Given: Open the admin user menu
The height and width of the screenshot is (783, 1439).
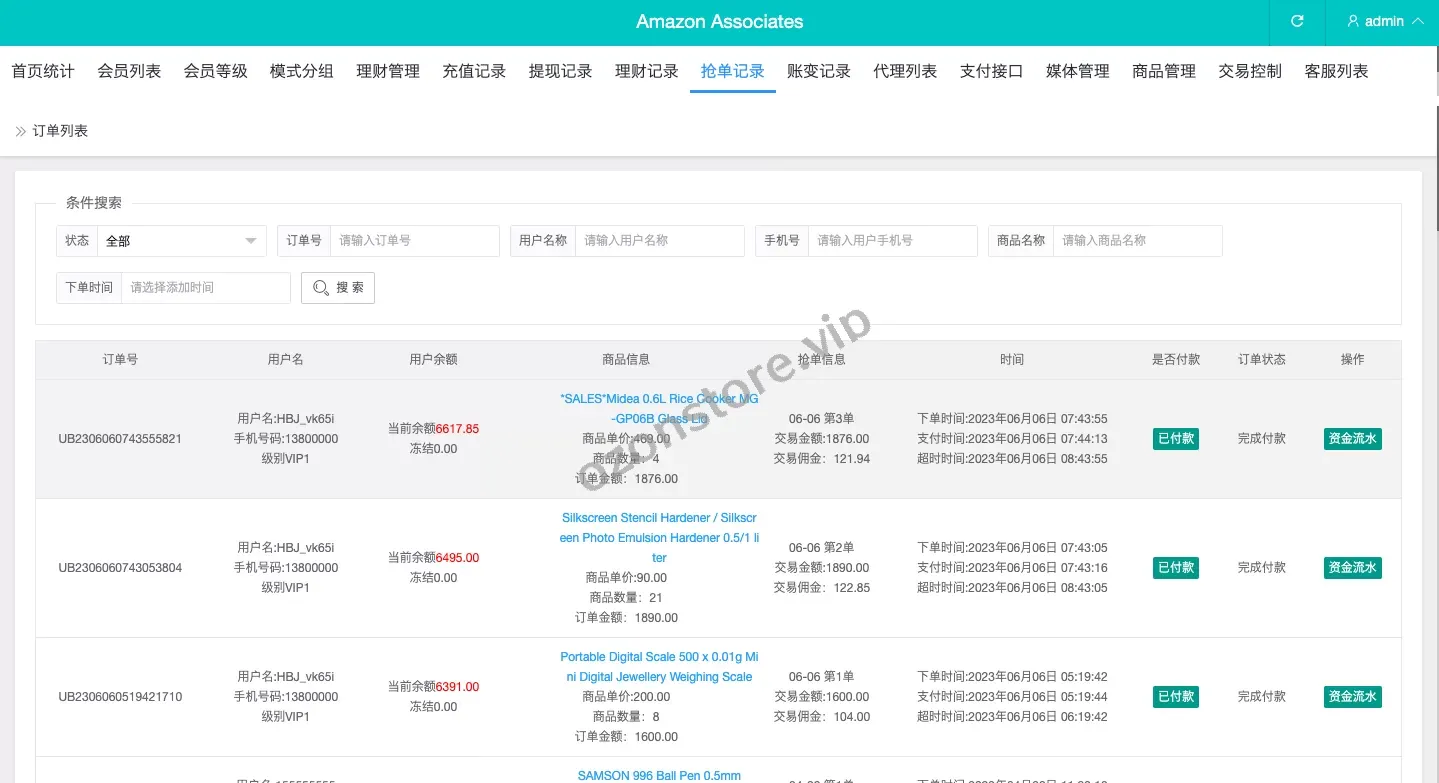Looking at the screenshot, I should click(x=1384, y=21).
